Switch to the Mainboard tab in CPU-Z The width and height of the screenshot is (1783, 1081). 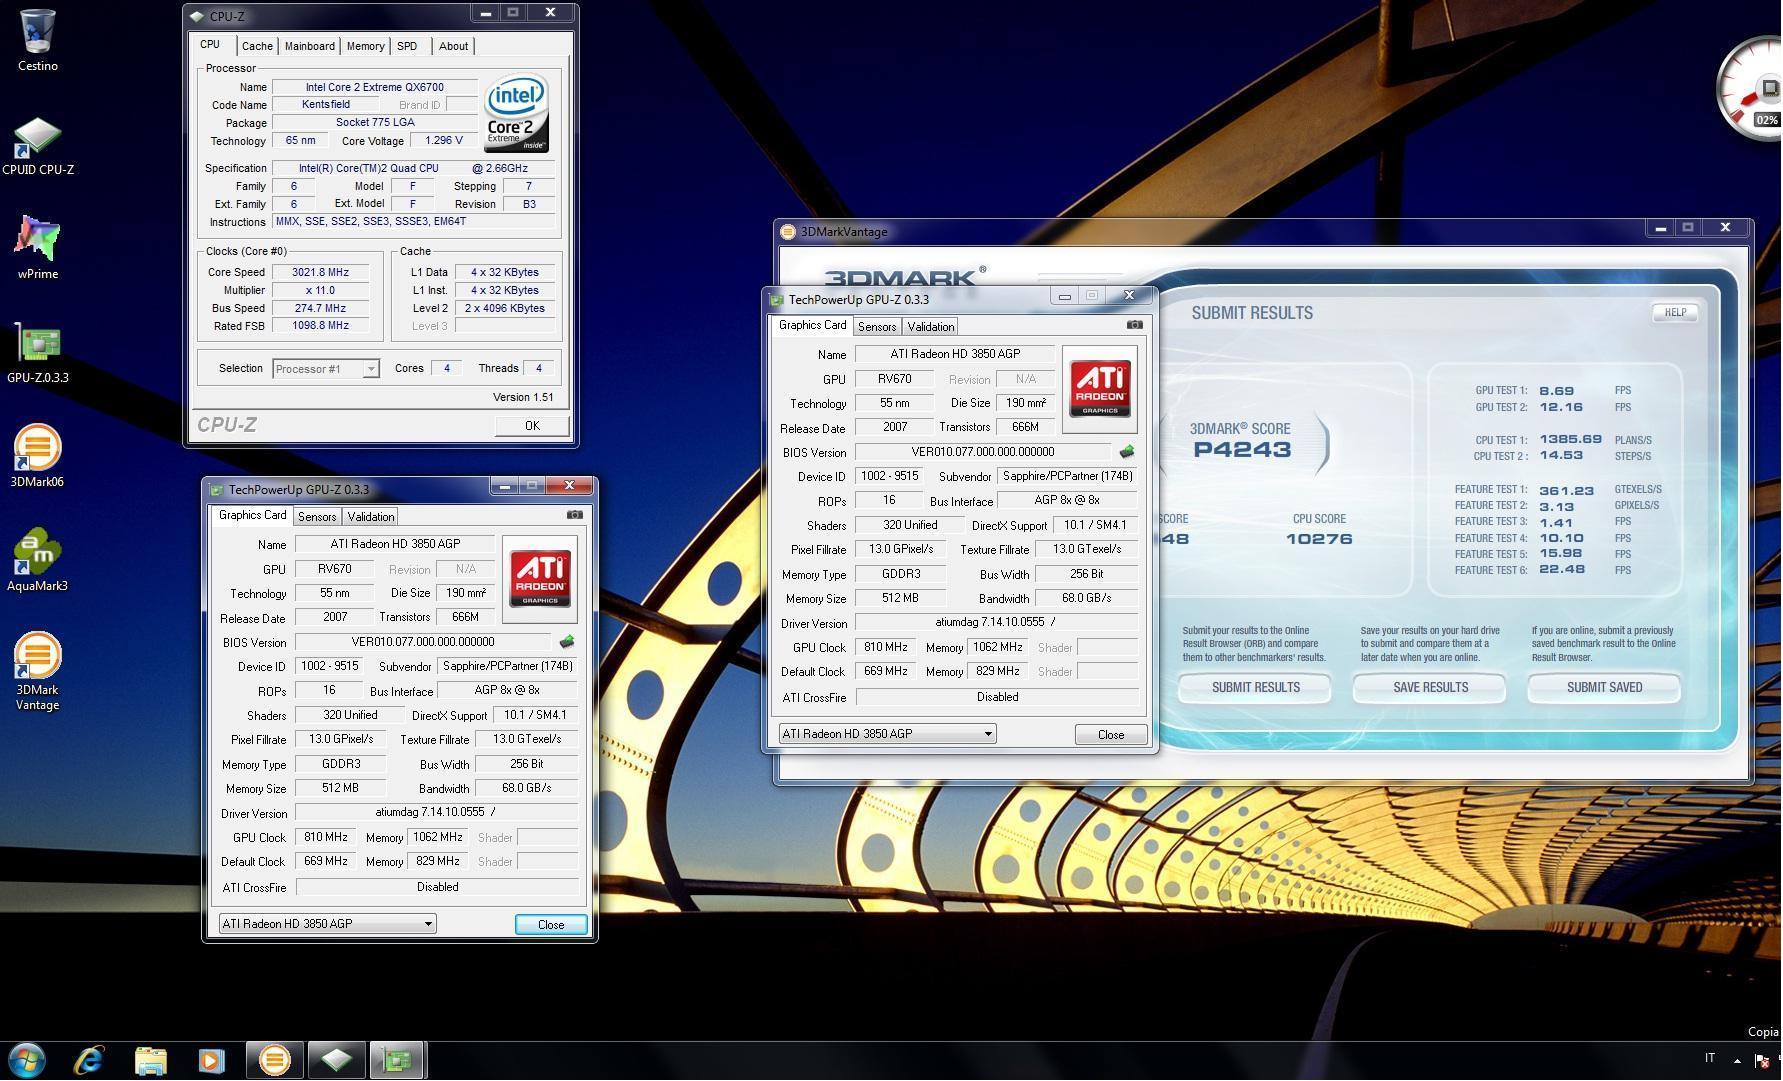(x=310, y=46)
